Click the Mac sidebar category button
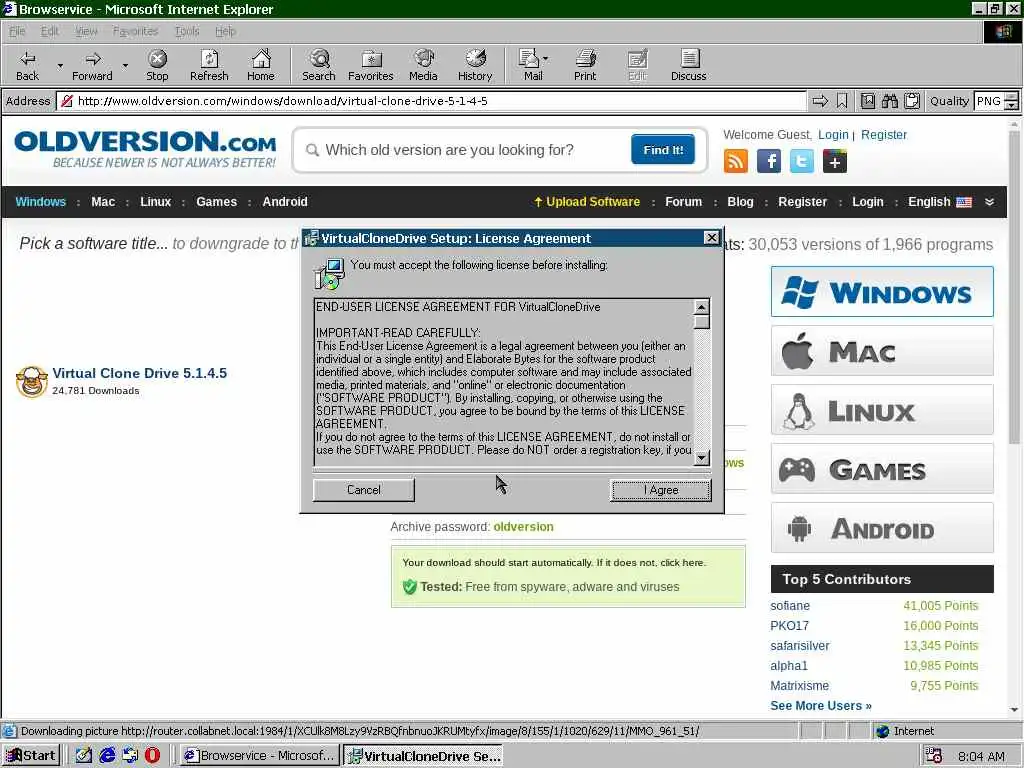Image resolution: width=1024 pixels, height=768 pixels. coord(882,351)
